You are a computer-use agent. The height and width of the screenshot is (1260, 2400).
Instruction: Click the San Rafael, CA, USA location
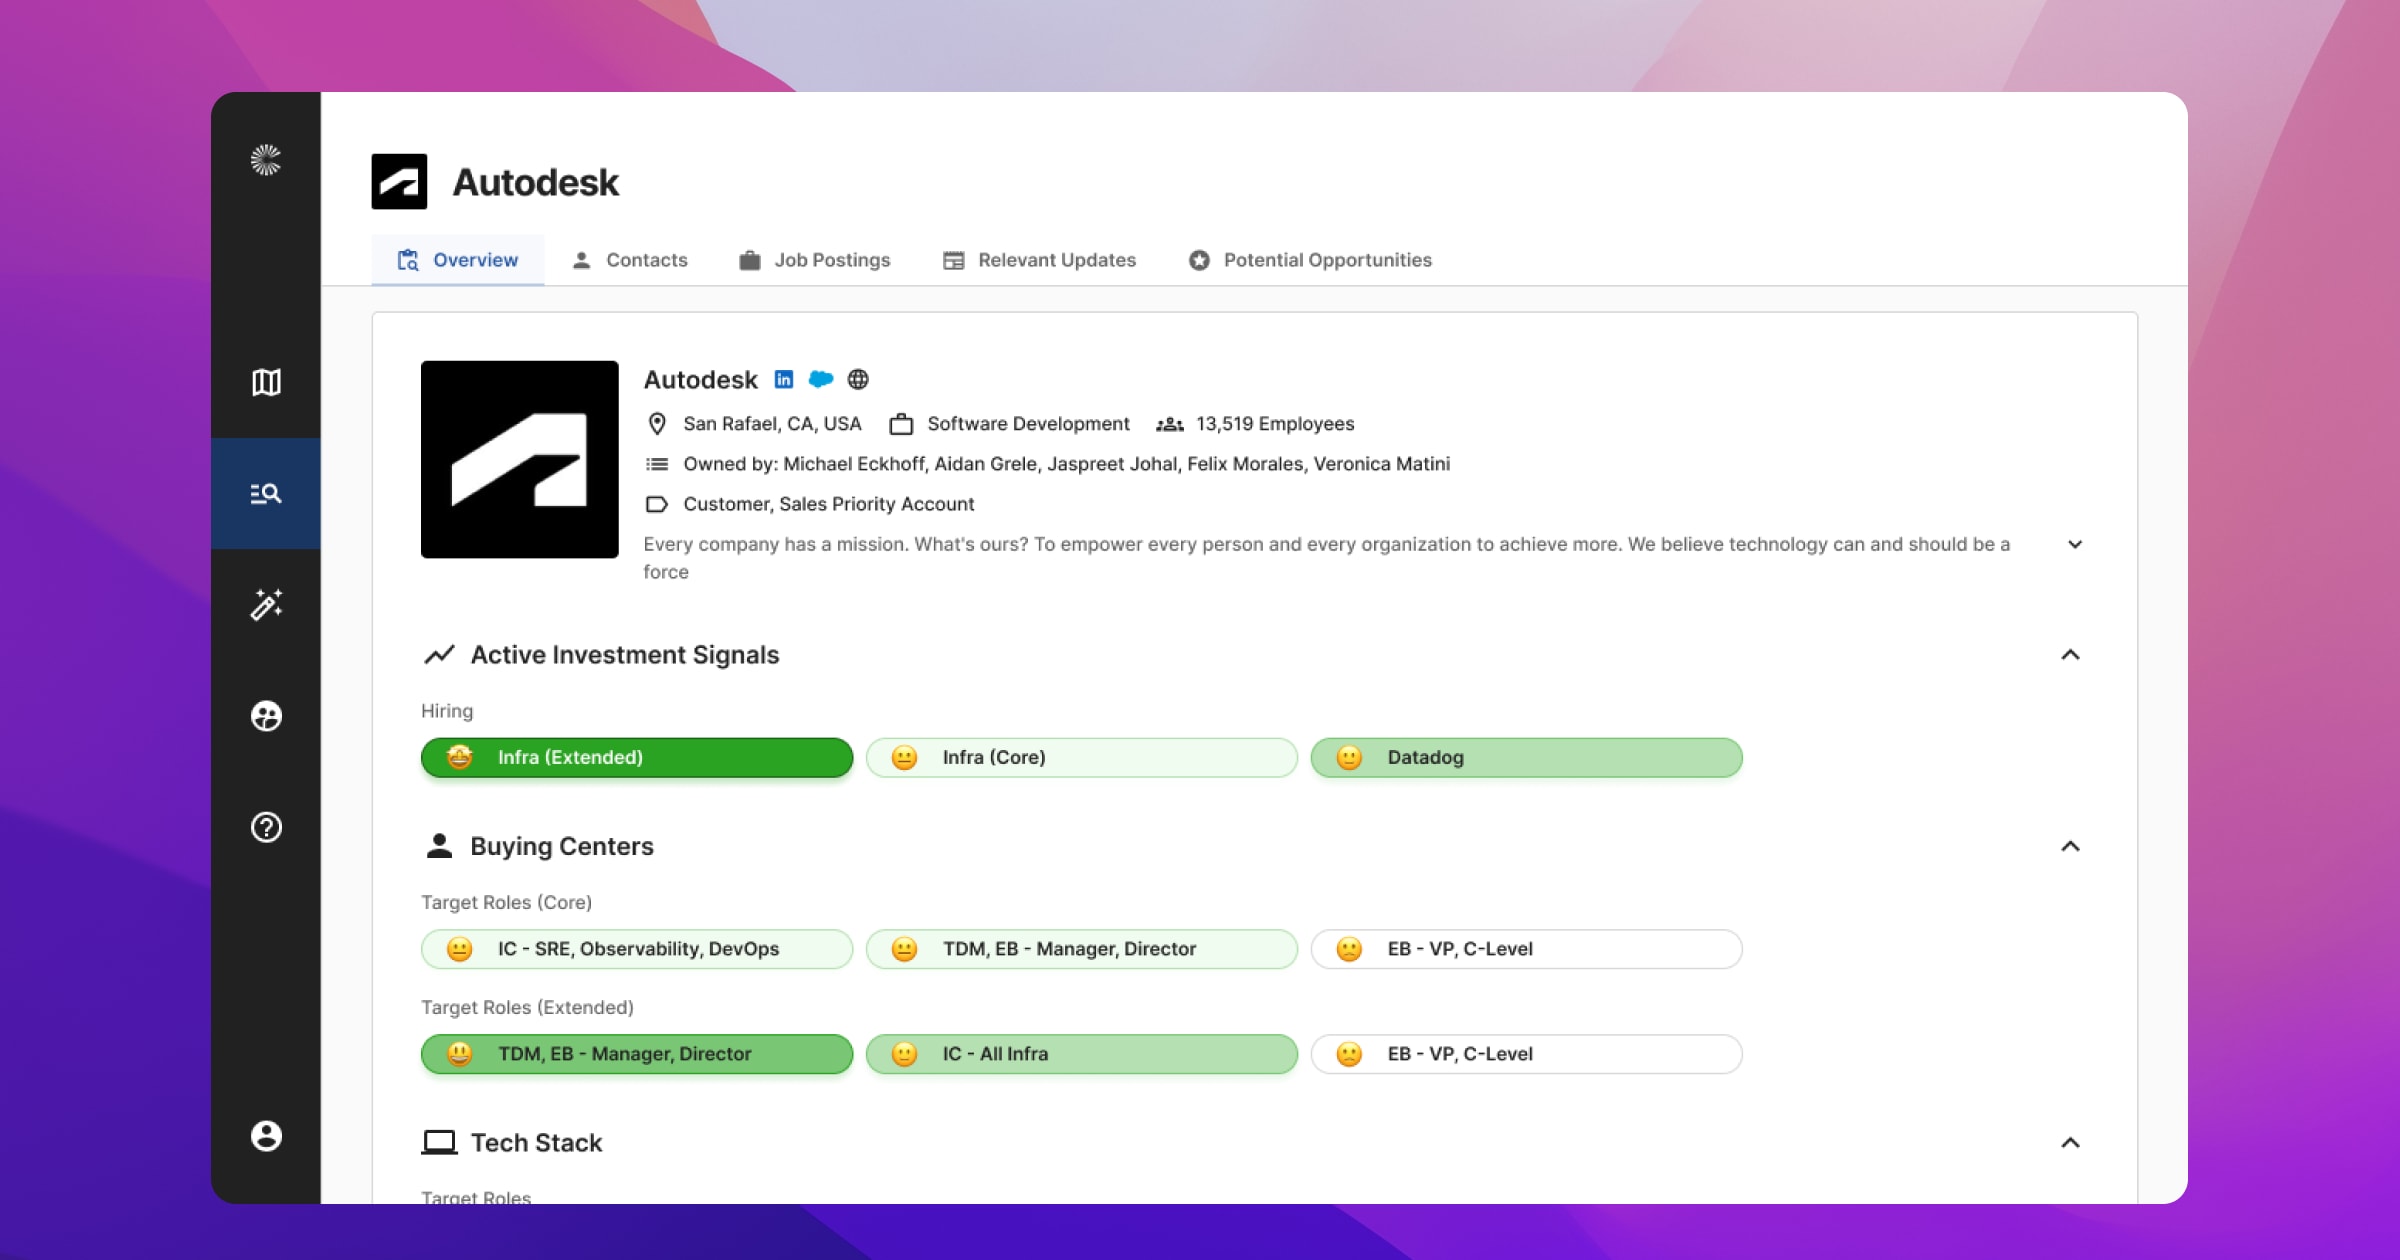click(772, 424)
